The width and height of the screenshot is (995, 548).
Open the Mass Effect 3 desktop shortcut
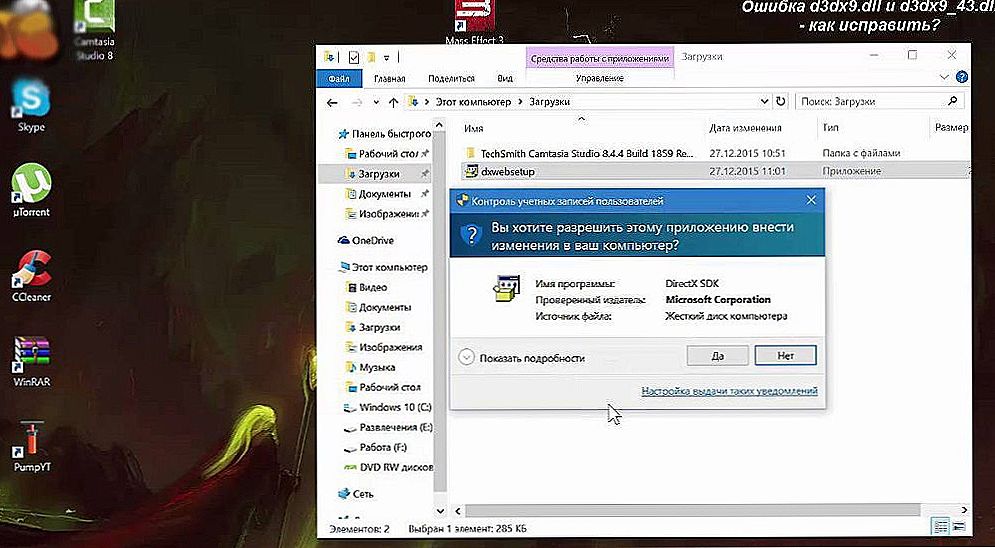pos(475,23)
